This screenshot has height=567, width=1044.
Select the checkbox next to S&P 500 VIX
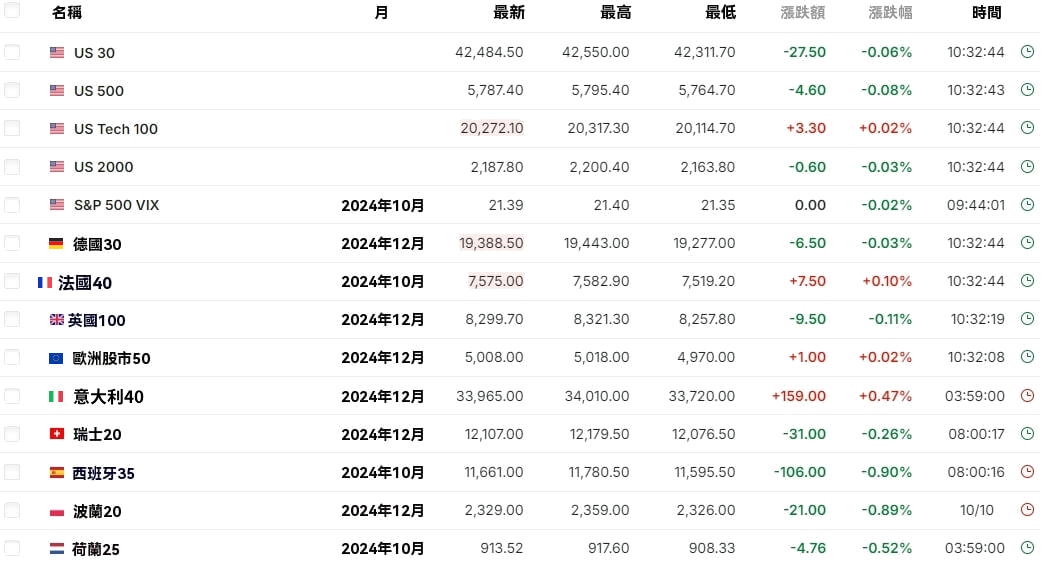click(x=12, y=205)
